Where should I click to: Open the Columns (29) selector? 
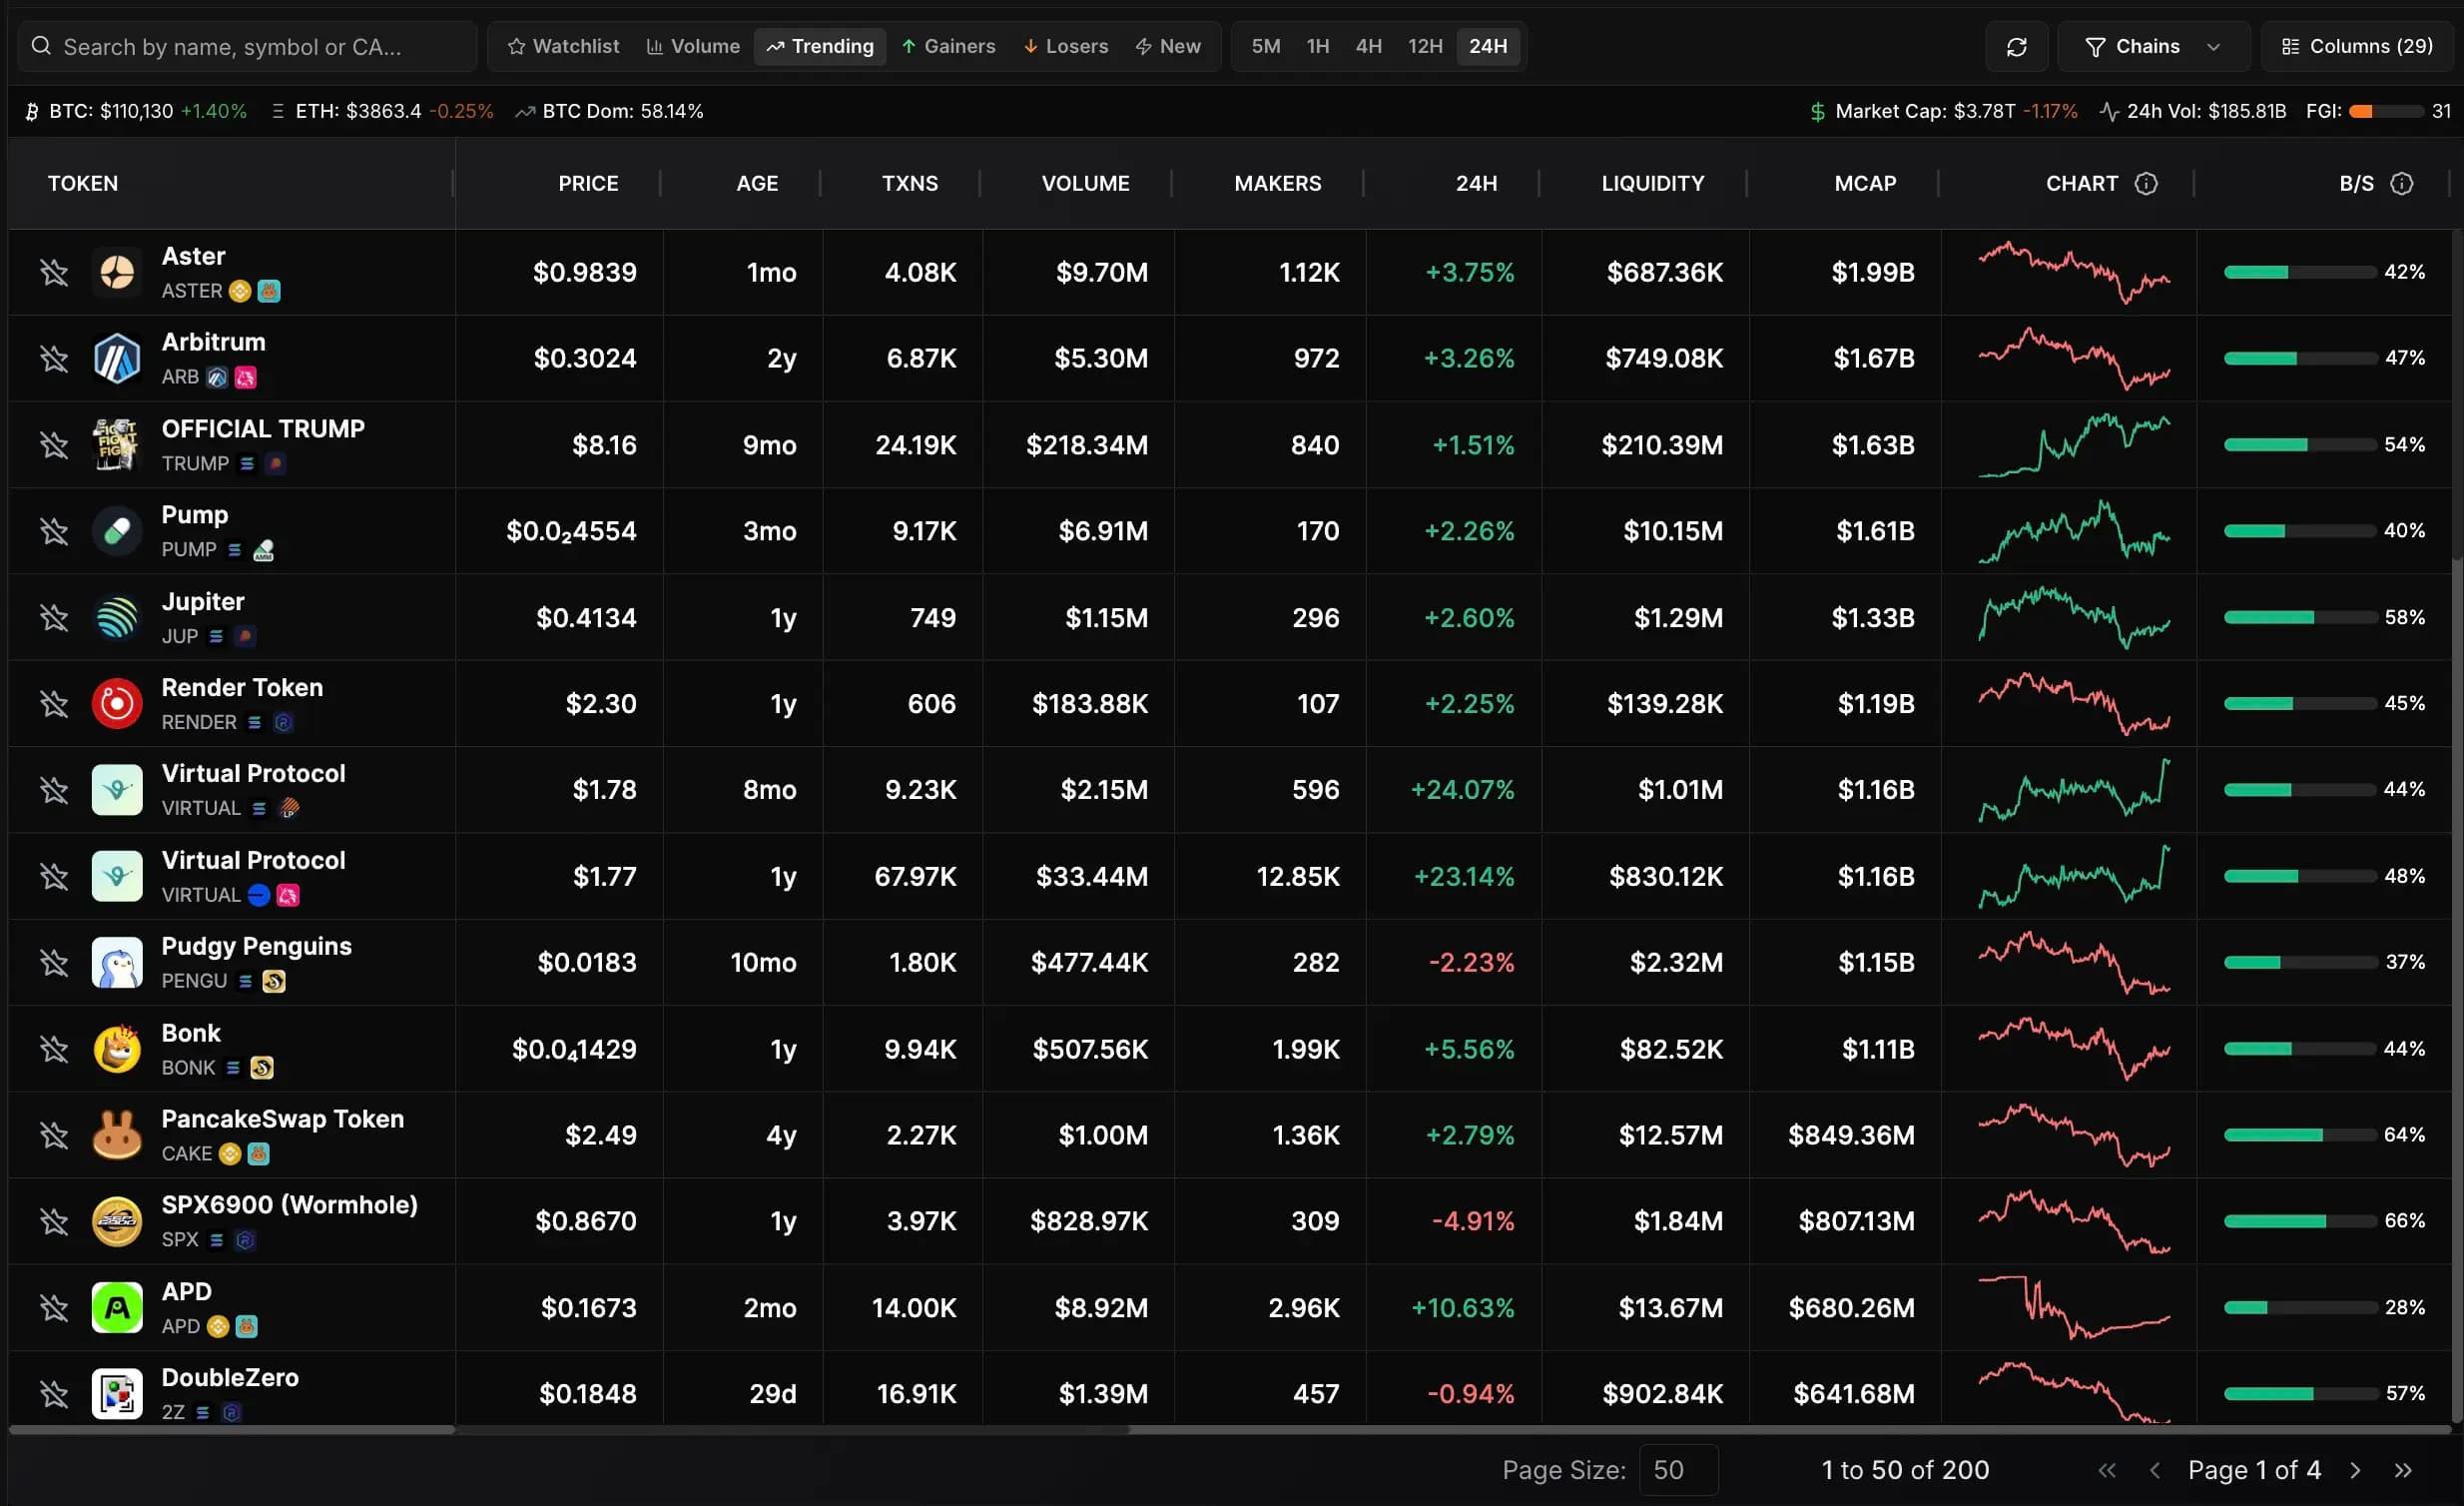pyautogui.click(x=2357, y=46)
